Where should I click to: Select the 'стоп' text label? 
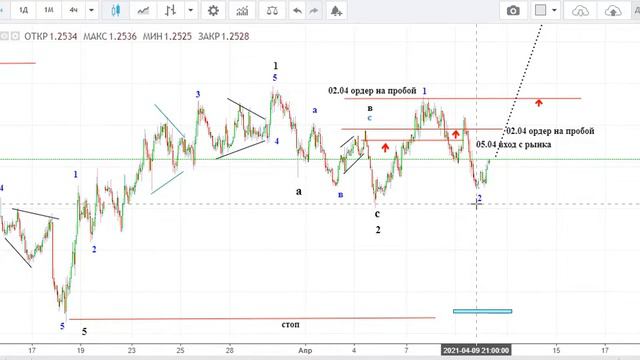point(290,324)
